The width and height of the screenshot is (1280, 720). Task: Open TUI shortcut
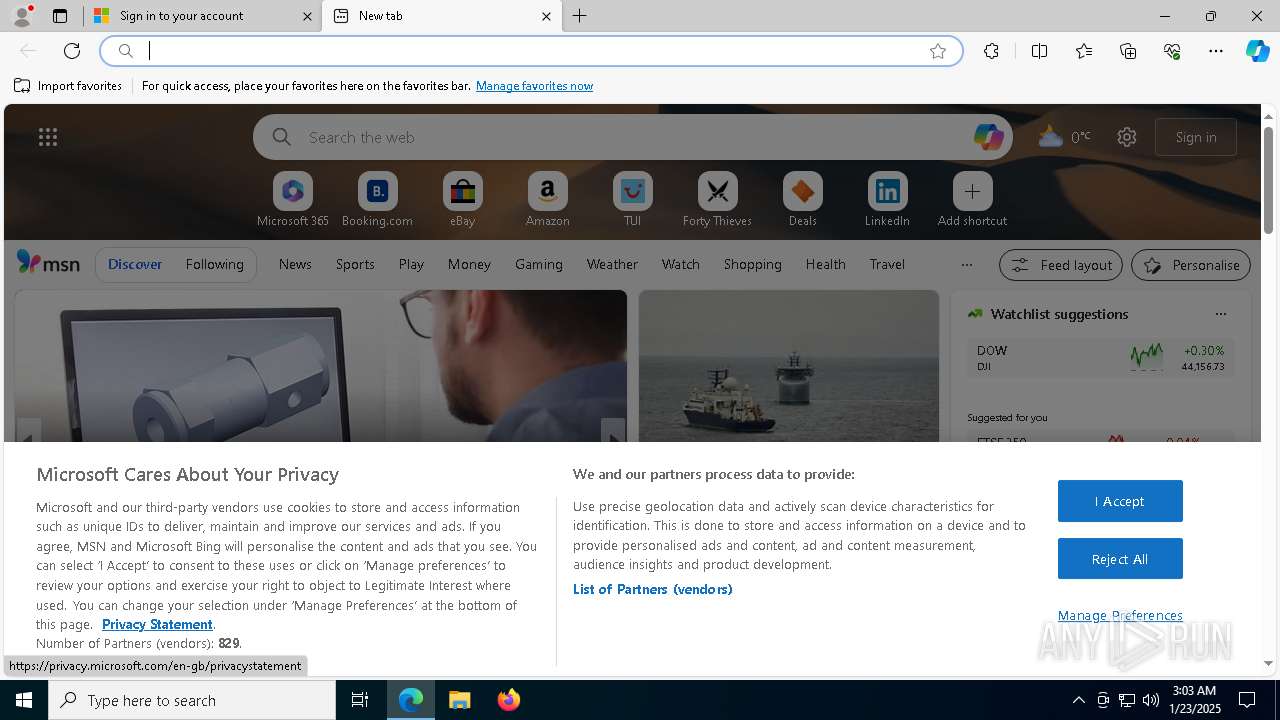point(632,199)
